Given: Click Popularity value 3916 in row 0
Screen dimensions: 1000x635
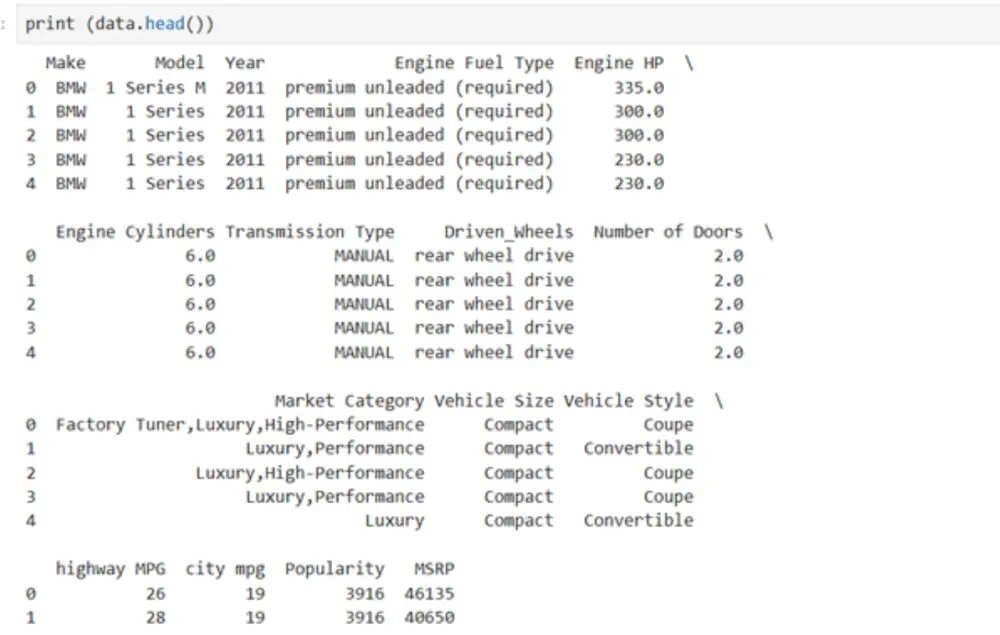Looking at the screenshot, I should 365,594.
